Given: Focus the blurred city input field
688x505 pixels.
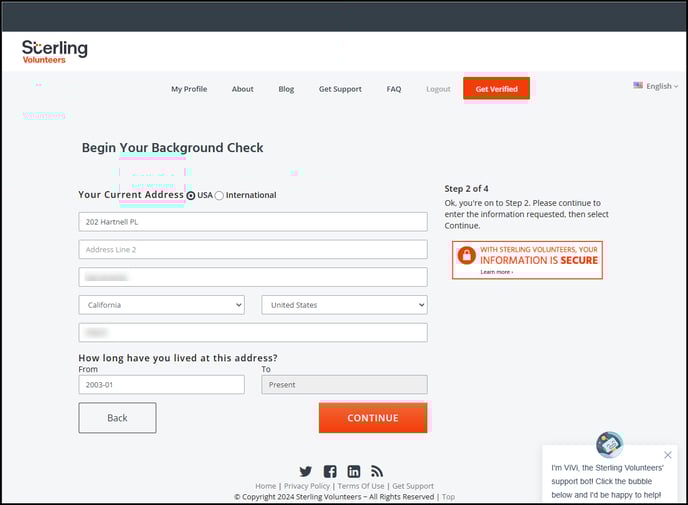Looking at the screenshot, I should (x=253, y=277).
